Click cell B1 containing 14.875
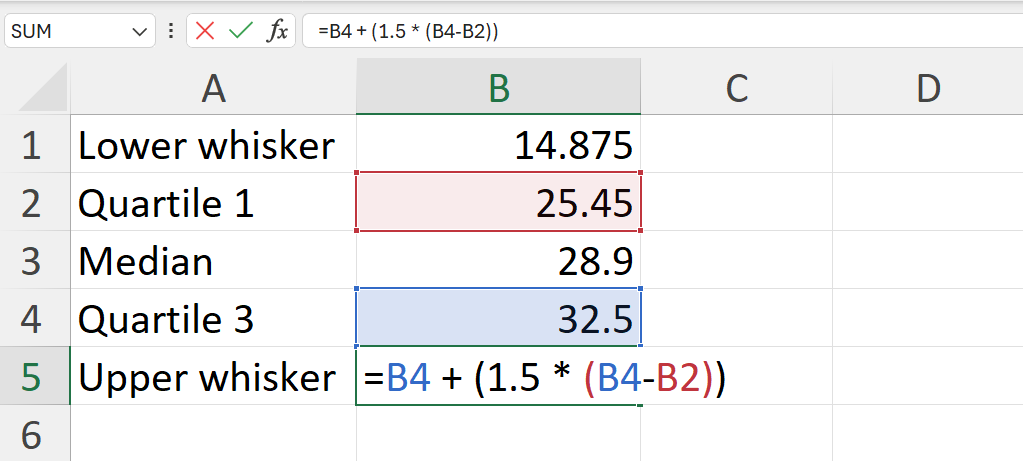The height and width of the screenshot is (461, 1023). point(498,144)
